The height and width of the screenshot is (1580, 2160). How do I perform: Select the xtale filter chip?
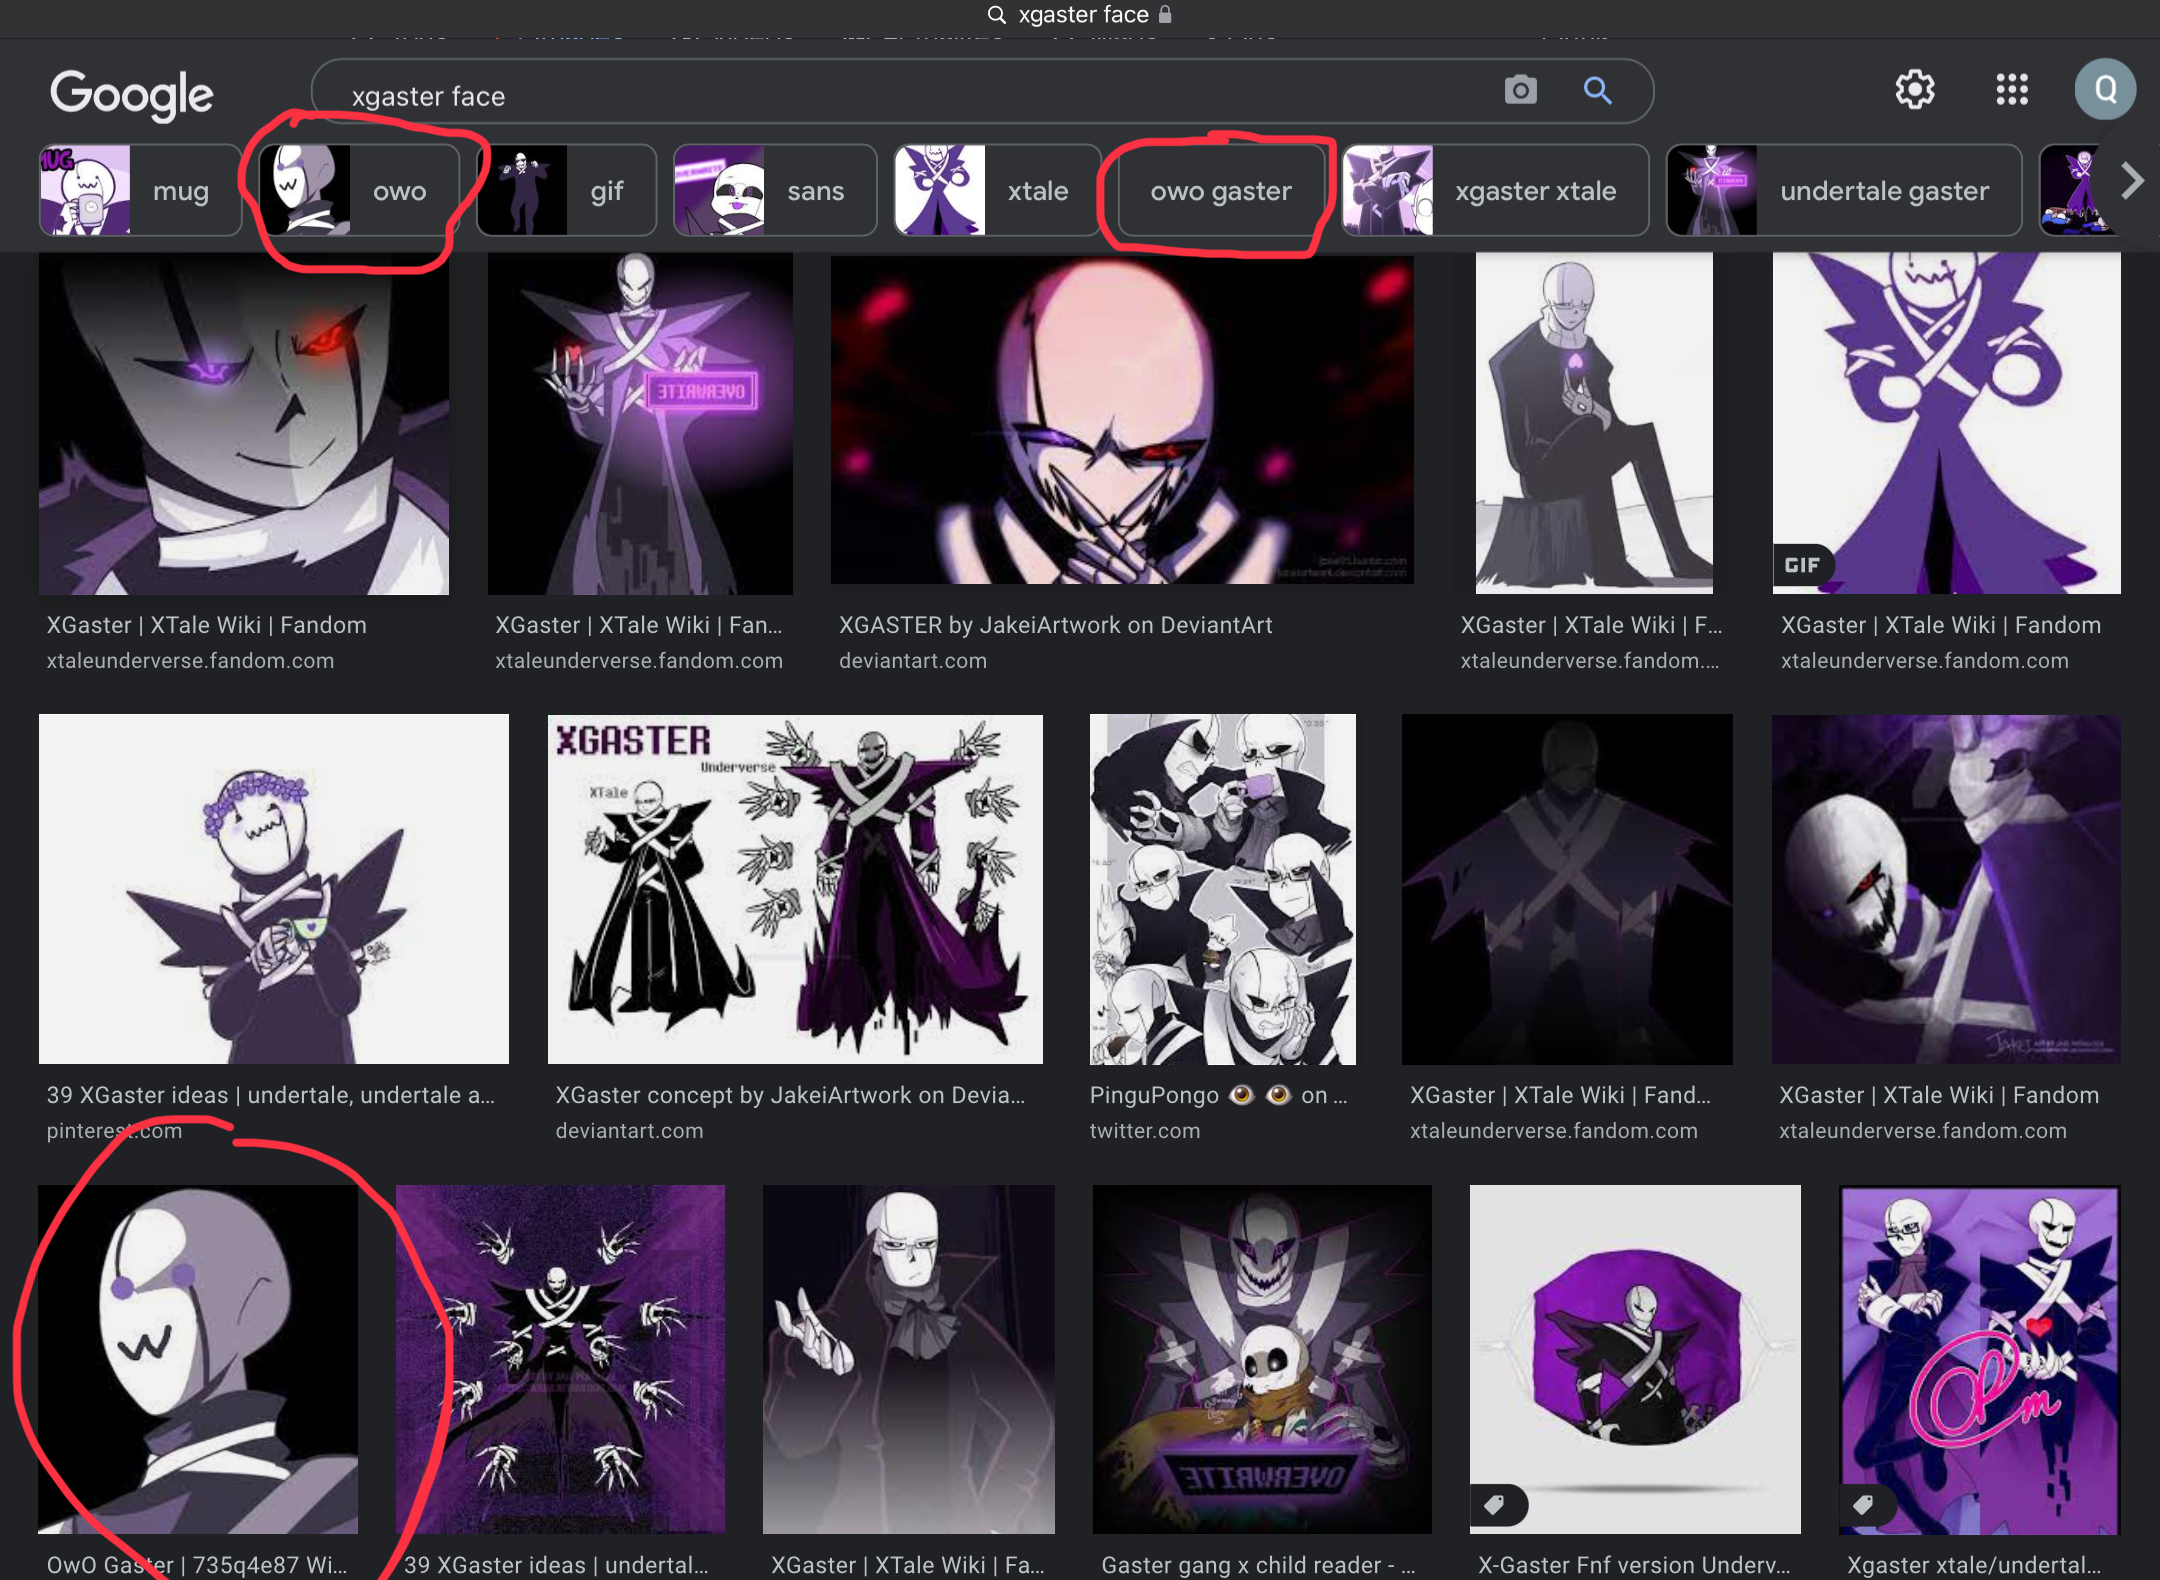coord(997,190)
